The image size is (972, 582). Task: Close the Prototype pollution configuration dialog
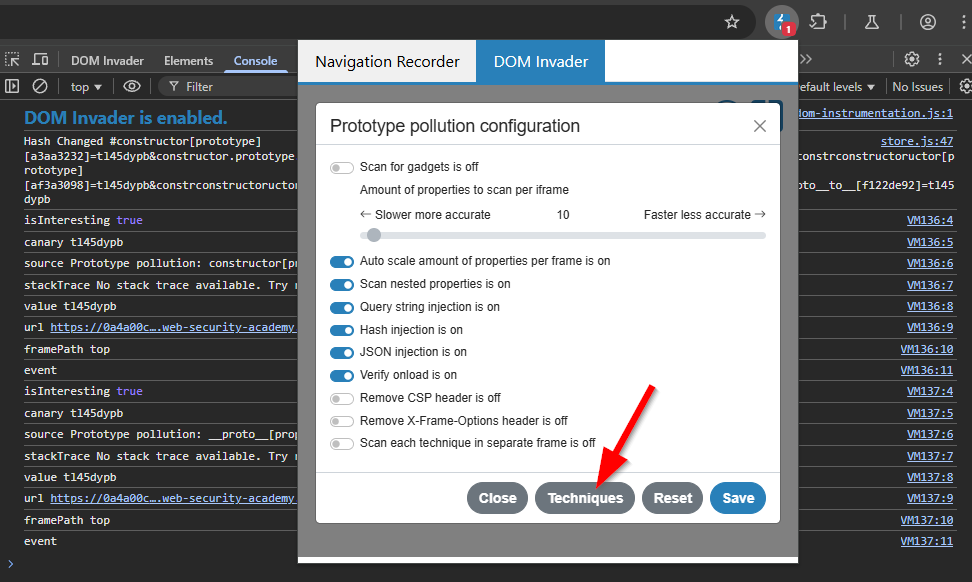[759, 126]
